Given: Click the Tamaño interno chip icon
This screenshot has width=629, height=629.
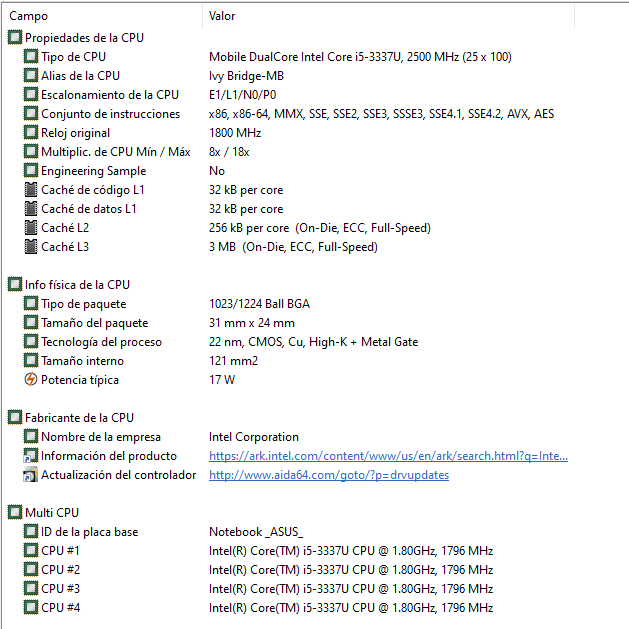Looking at the screenshot, I should 31,361.
